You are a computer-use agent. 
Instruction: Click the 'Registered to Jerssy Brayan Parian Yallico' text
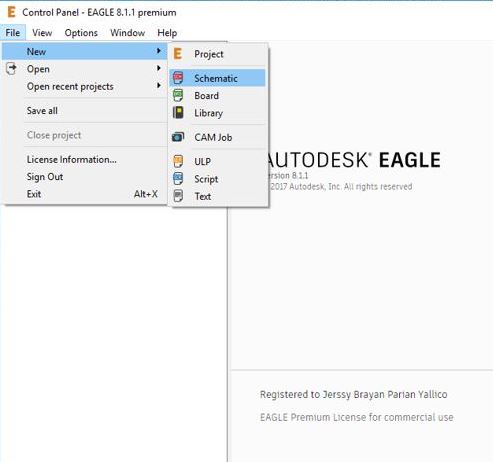(353, 394)
